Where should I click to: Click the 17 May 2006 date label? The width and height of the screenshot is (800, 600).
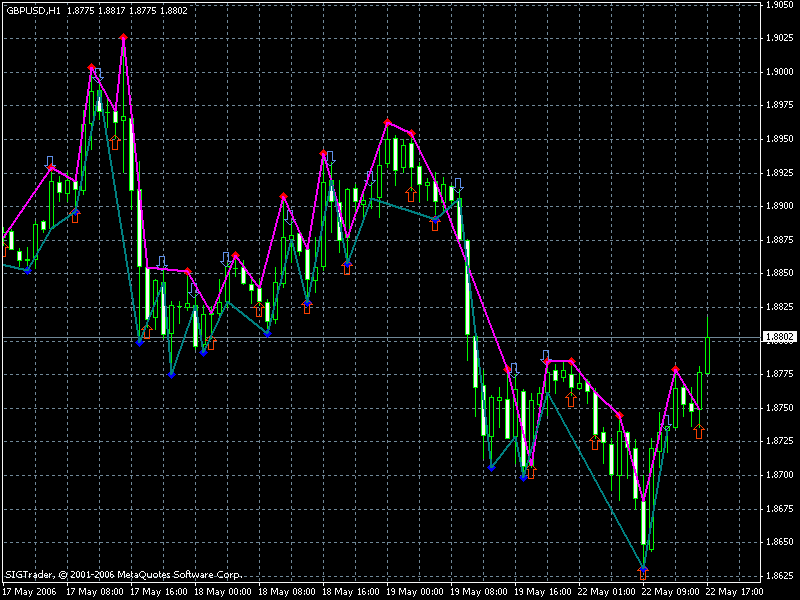click(x=30, y=592)
